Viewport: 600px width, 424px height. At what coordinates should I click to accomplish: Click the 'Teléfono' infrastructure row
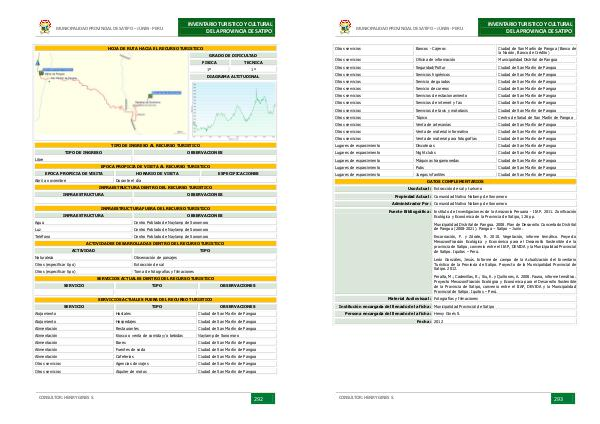coord(155,236)
